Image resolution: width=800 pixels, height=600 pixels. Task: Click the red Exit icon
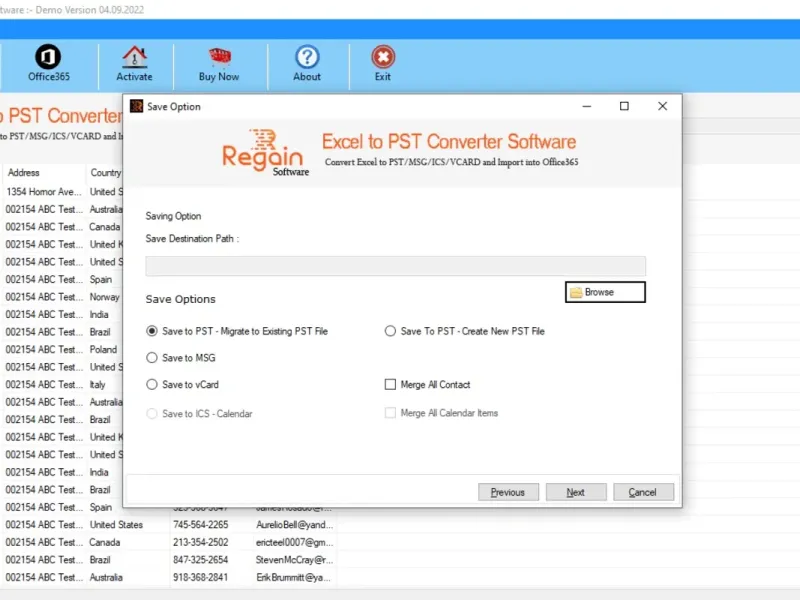tap(383, 57)
